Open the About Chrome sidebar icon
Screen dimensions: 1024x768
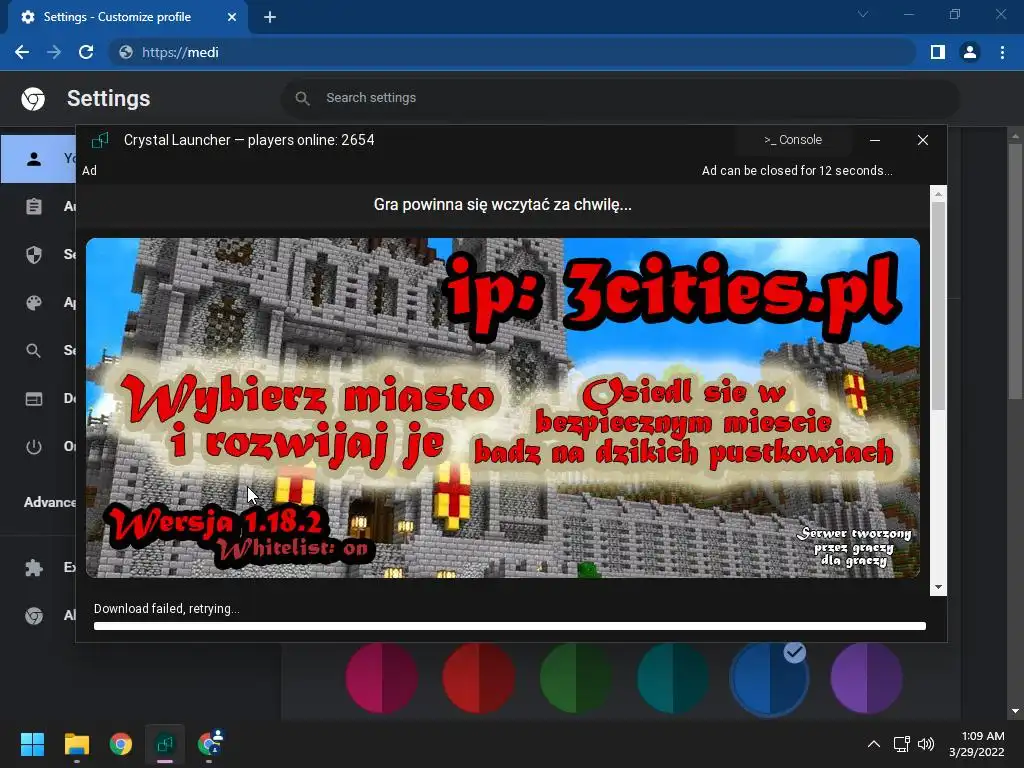coord(34,615)
